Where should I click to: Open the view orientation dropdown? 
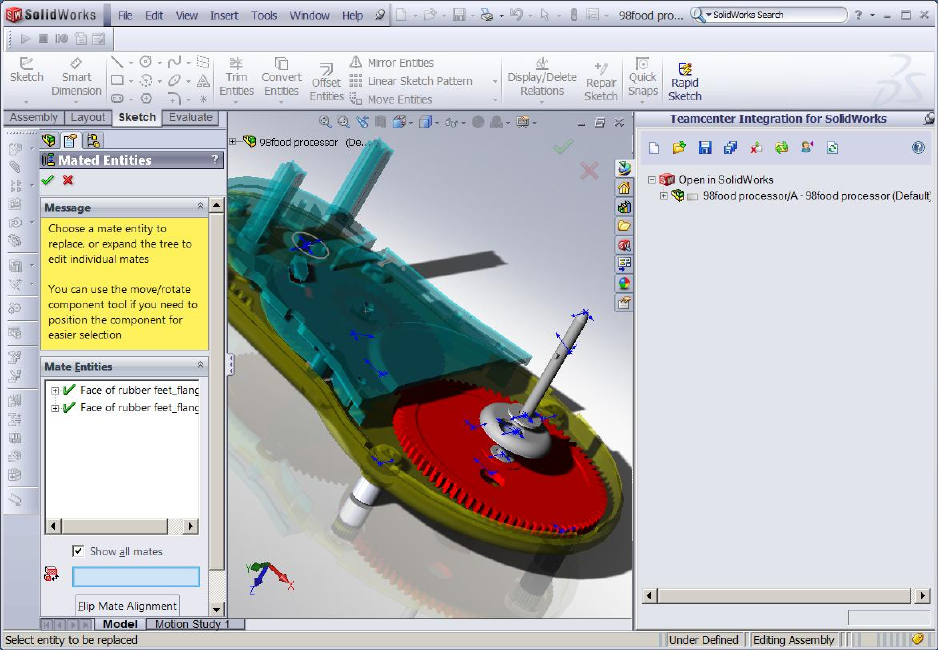point(411,123)
